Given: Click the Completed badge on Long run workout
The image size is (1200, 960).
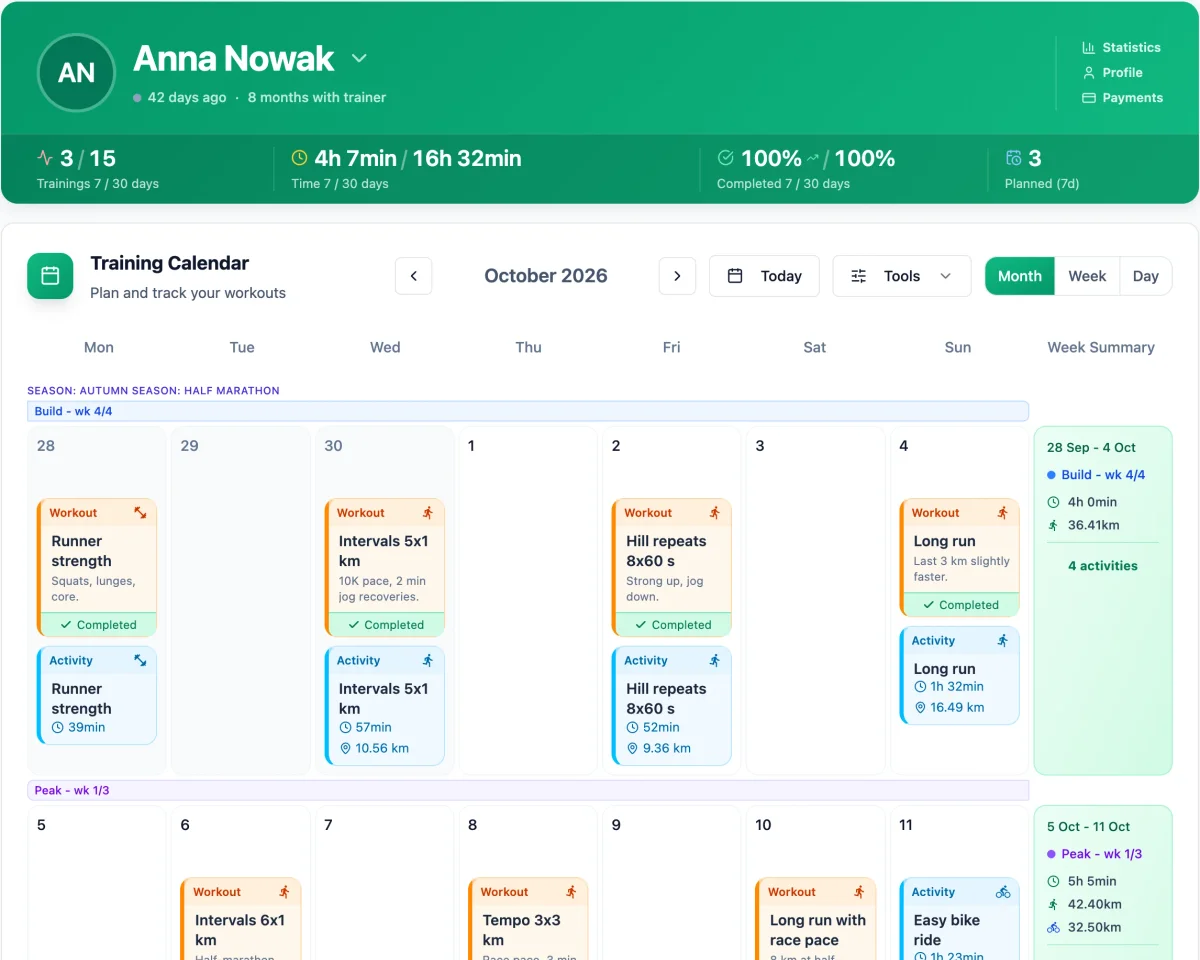Looking at the screenshot, I should pyautogui.click(x=960, y=605).
